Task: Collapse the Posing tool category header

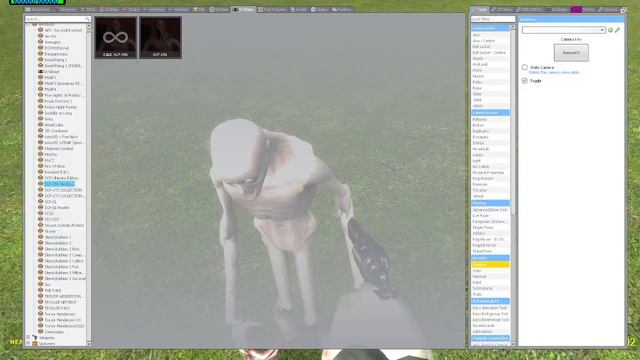Action: pyautogui.click(x=490, y=203)
